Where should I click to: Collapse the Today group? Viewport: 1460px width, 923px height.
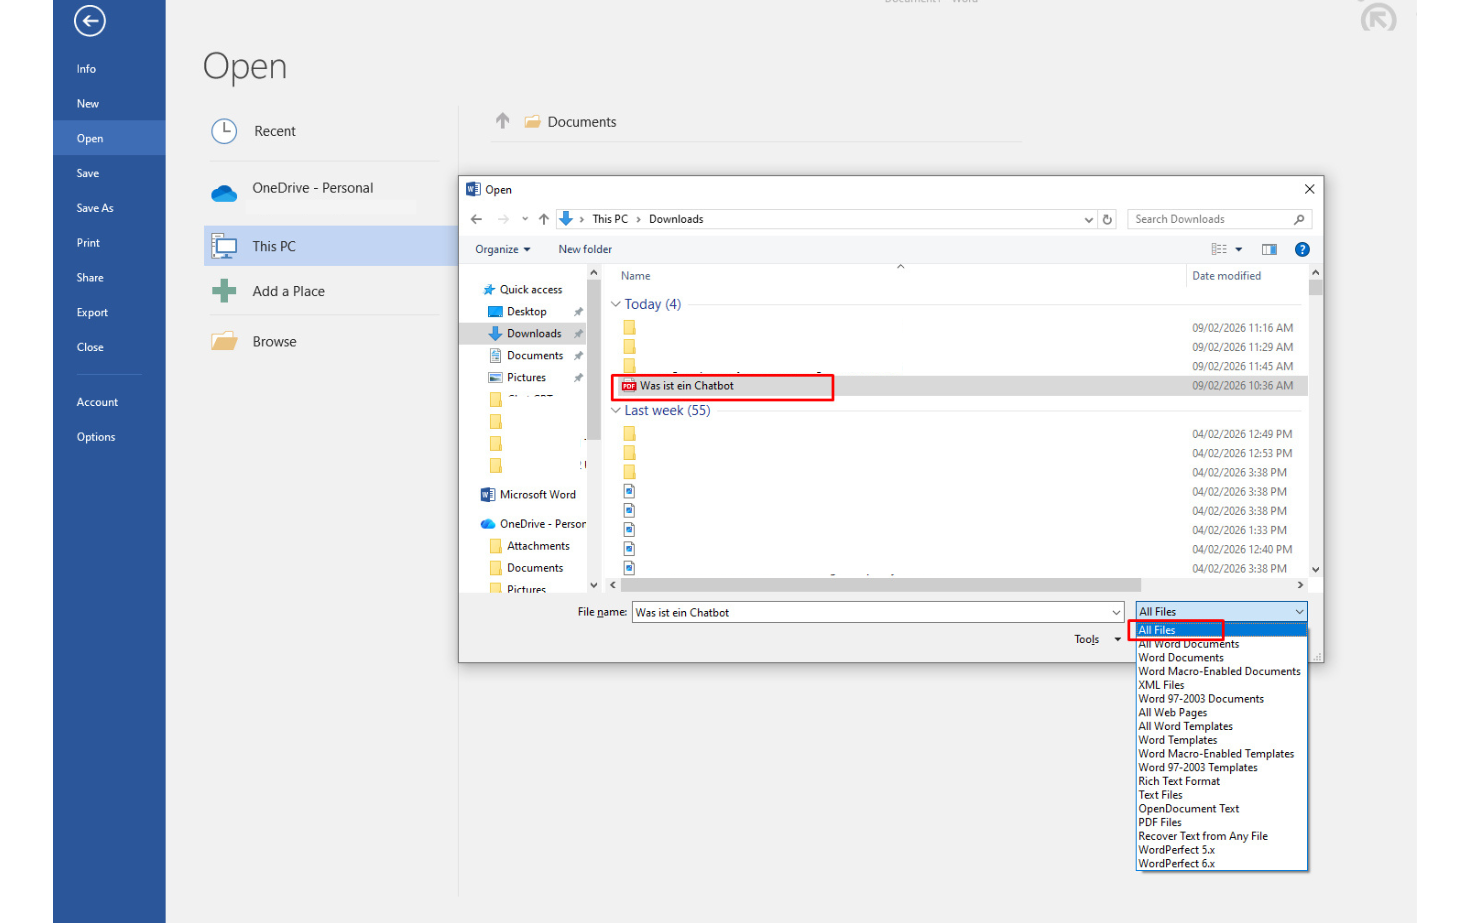point(615,303)
